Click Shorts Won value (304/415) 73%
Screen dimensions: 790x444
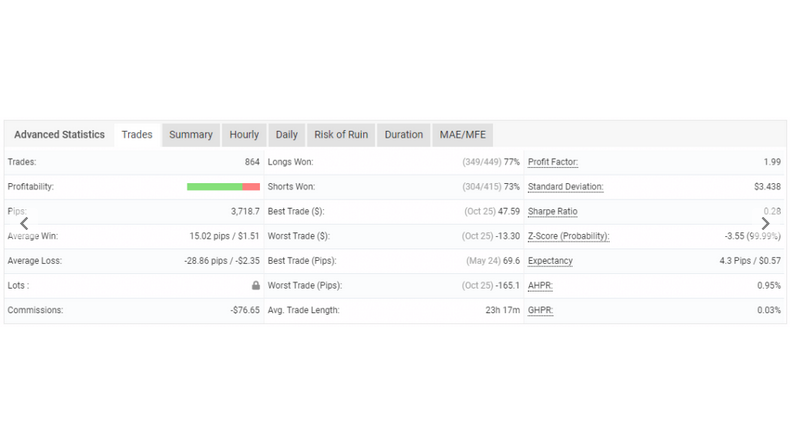tap(491, 186)
